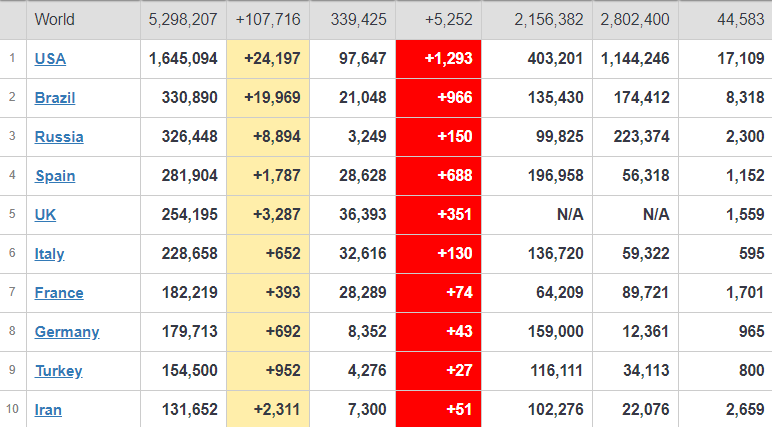Open the UK country page link

coord(45,215)
